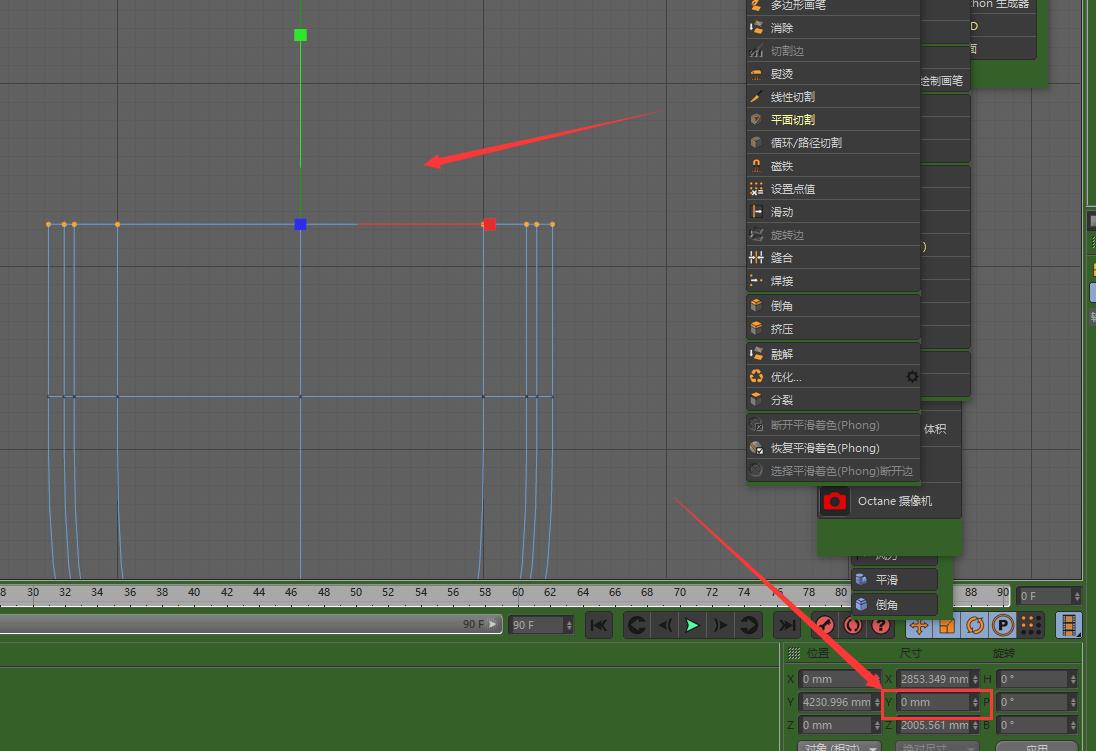Viewport: 1096px width, 751px height.
Task: Open the render preview filmstrip icon
Action: 1067,626
